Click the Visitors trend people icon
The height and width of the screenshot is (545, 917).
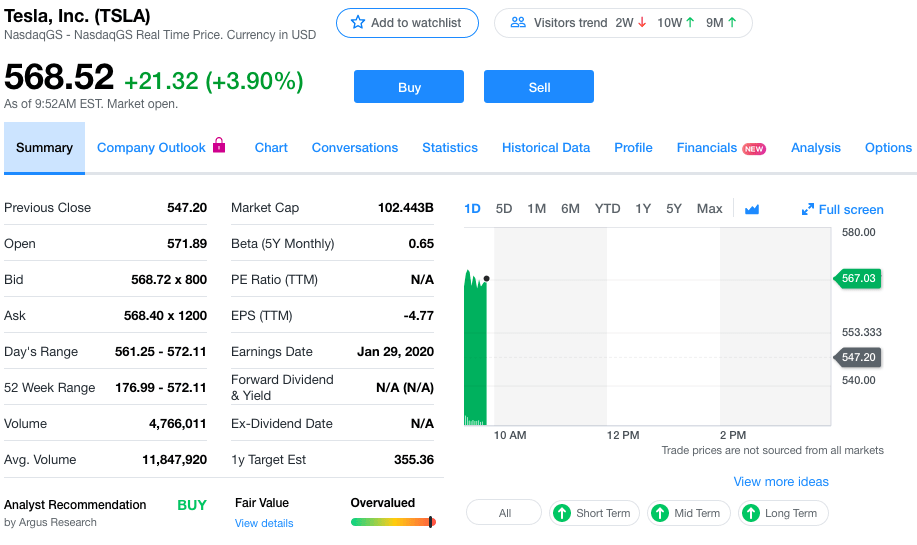(518, 22)
